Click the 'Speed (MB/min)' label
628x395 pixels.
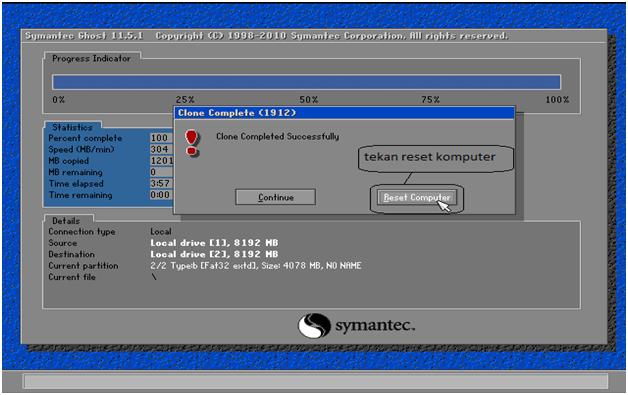point(81,149)
